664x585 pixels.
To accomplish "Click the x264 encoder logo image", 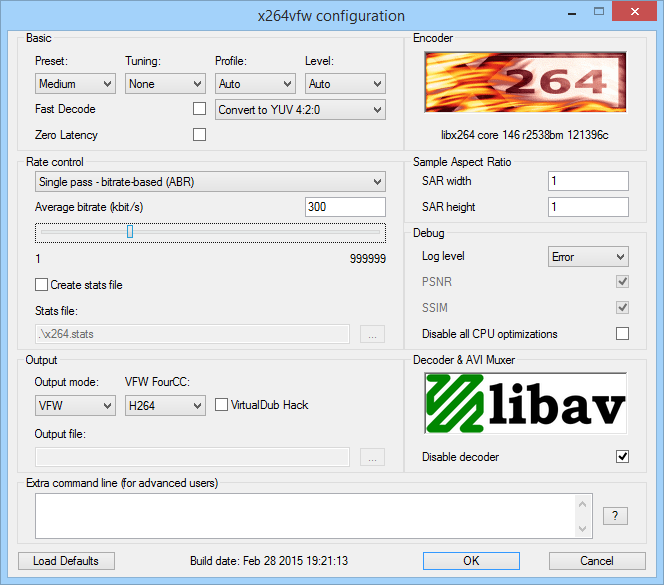I will point(525,83).
